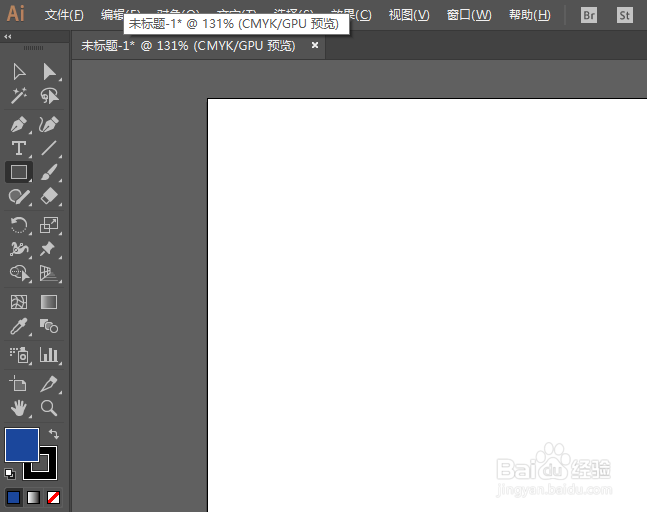The height and width of the screenshot is (512, 647).
Task: Set paint mode to Gradient
Action: (33, 497)
